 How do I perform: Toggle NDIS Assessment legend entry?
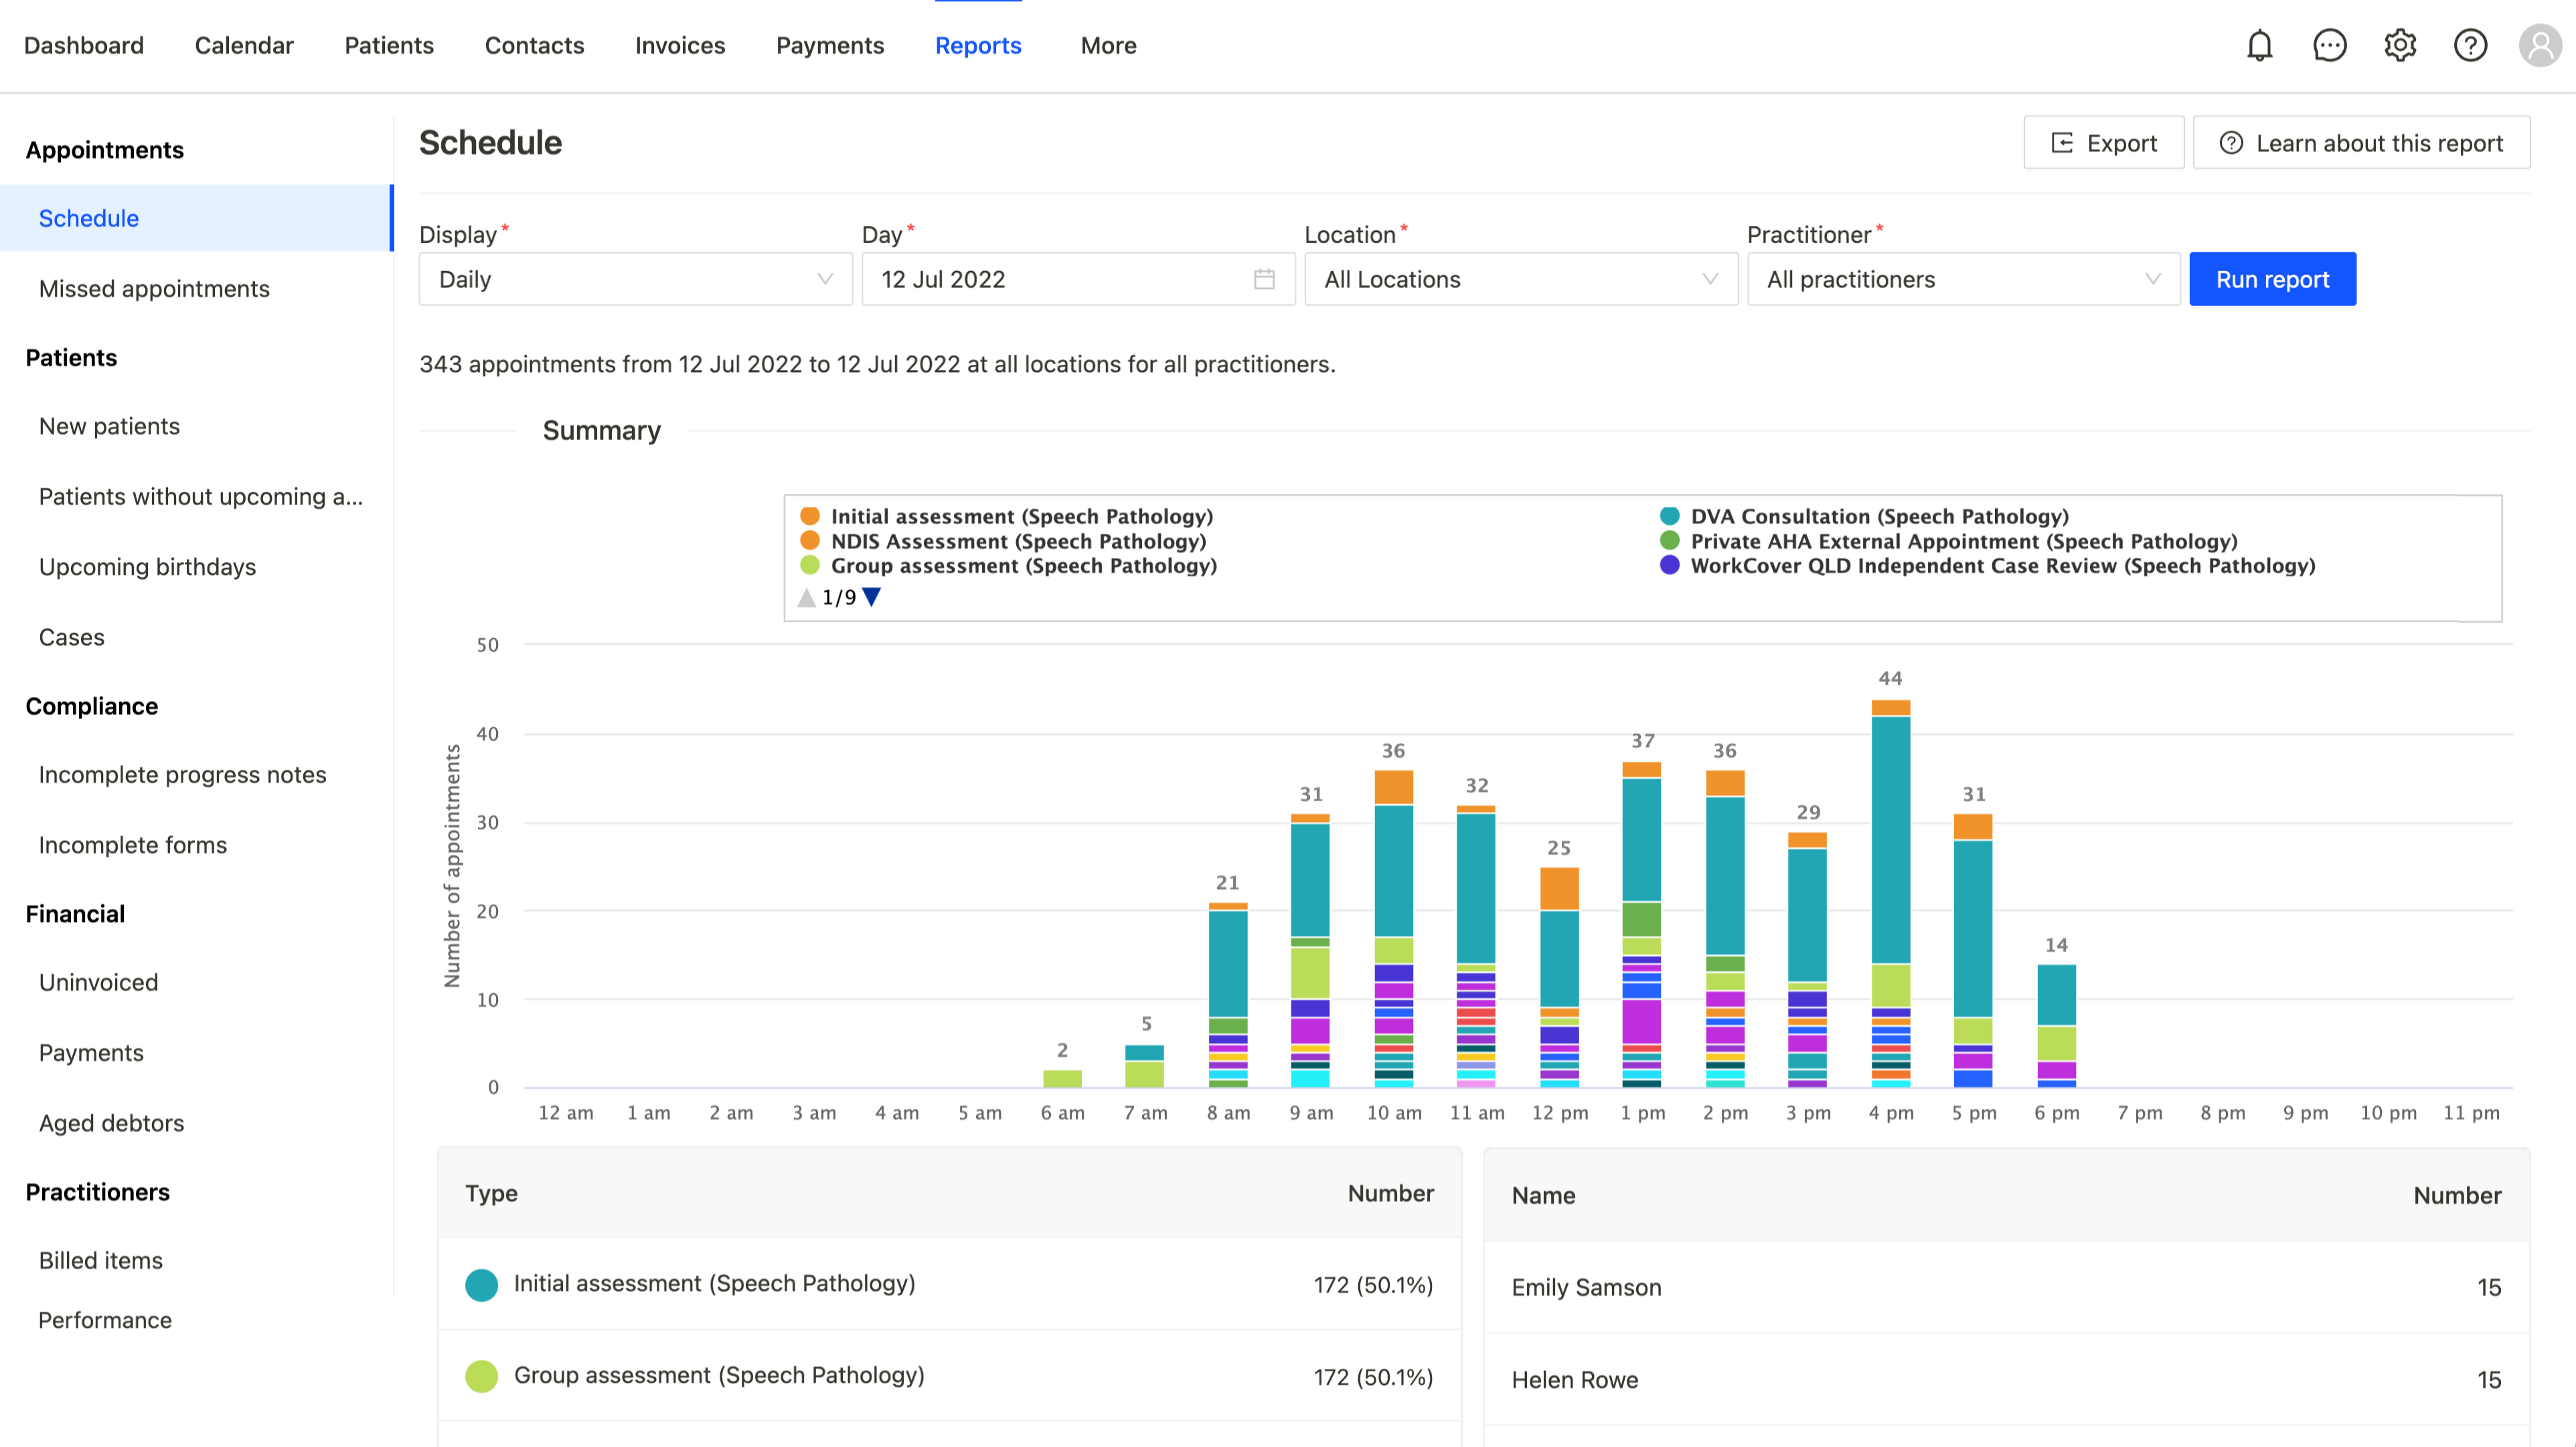click(x=1003, y=541)
